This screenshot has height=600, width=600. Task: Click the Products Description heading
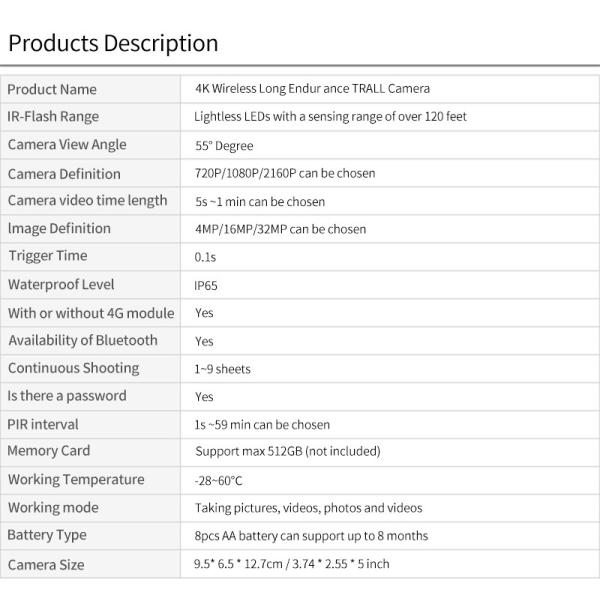(x=113, y=43)
